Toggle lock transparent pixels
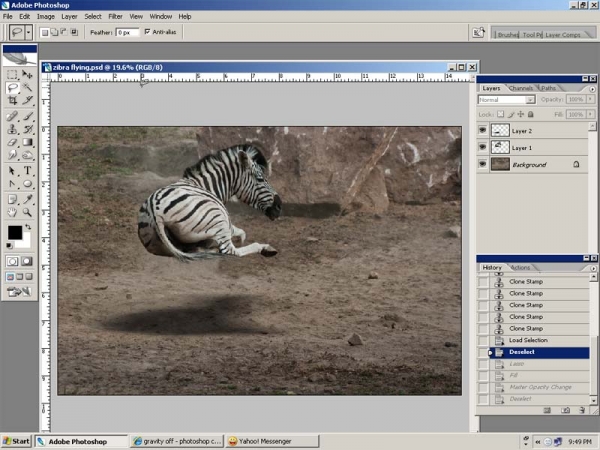 tap(501, 114)
